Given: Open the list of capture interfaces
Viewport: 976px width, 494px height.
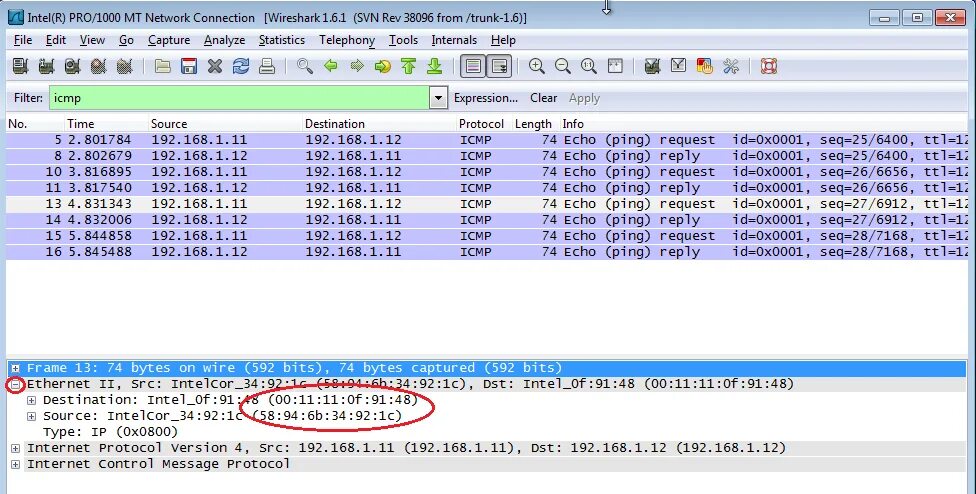Looking at the screenshot, I should tap(21, 66).
